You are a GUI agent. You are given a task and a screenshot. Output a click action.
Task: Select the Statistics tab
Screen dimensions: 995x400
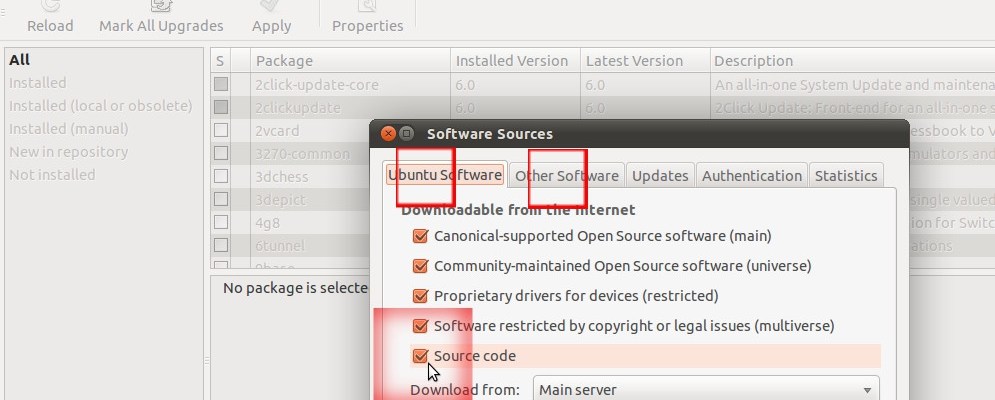coord(846,176)
